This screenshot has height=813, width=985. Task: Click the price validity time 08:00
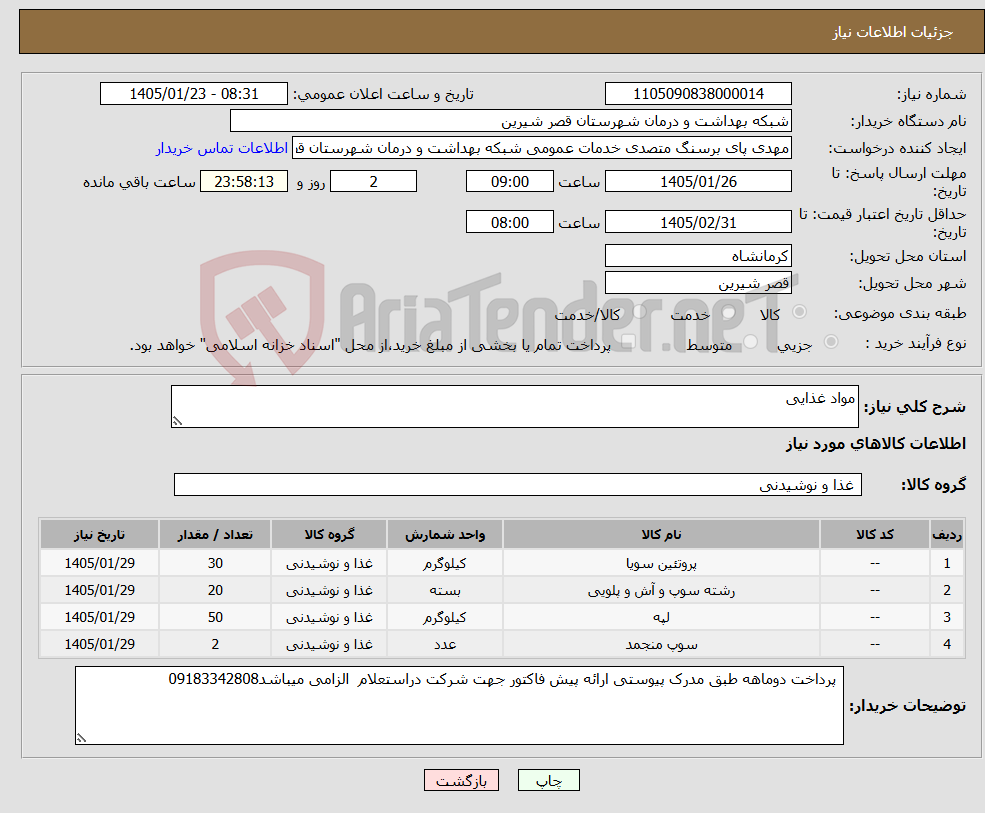[509, 222]
